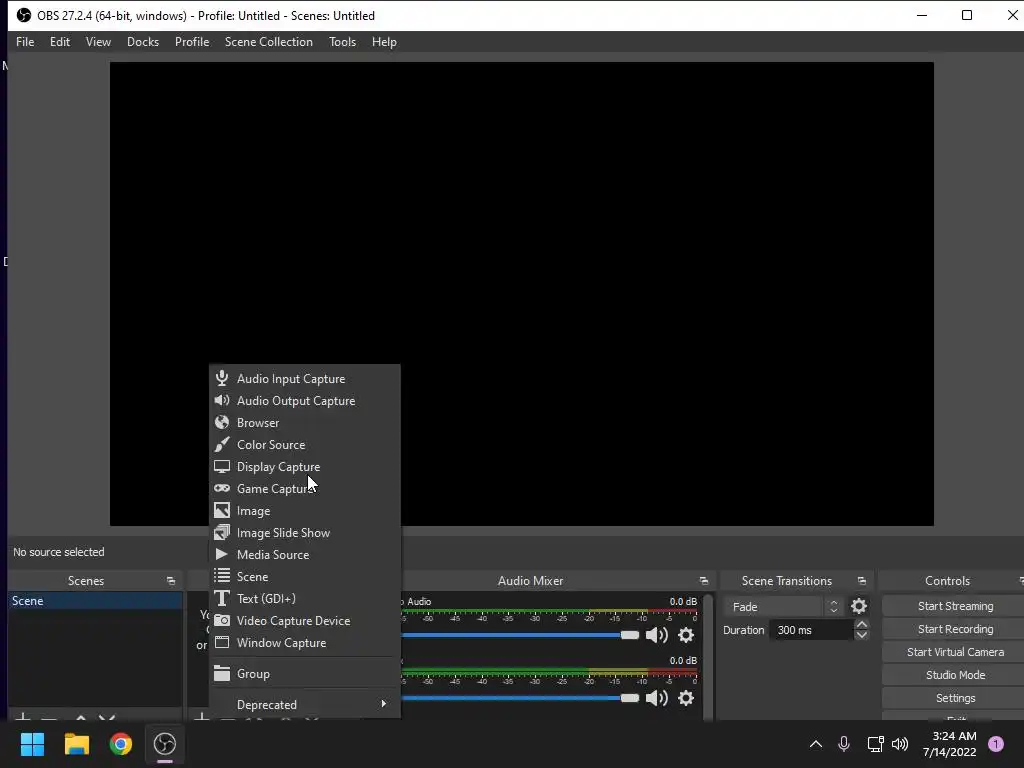The image size is (1024, 768).
Task: Add a Media Source
Action: point(304,554)
